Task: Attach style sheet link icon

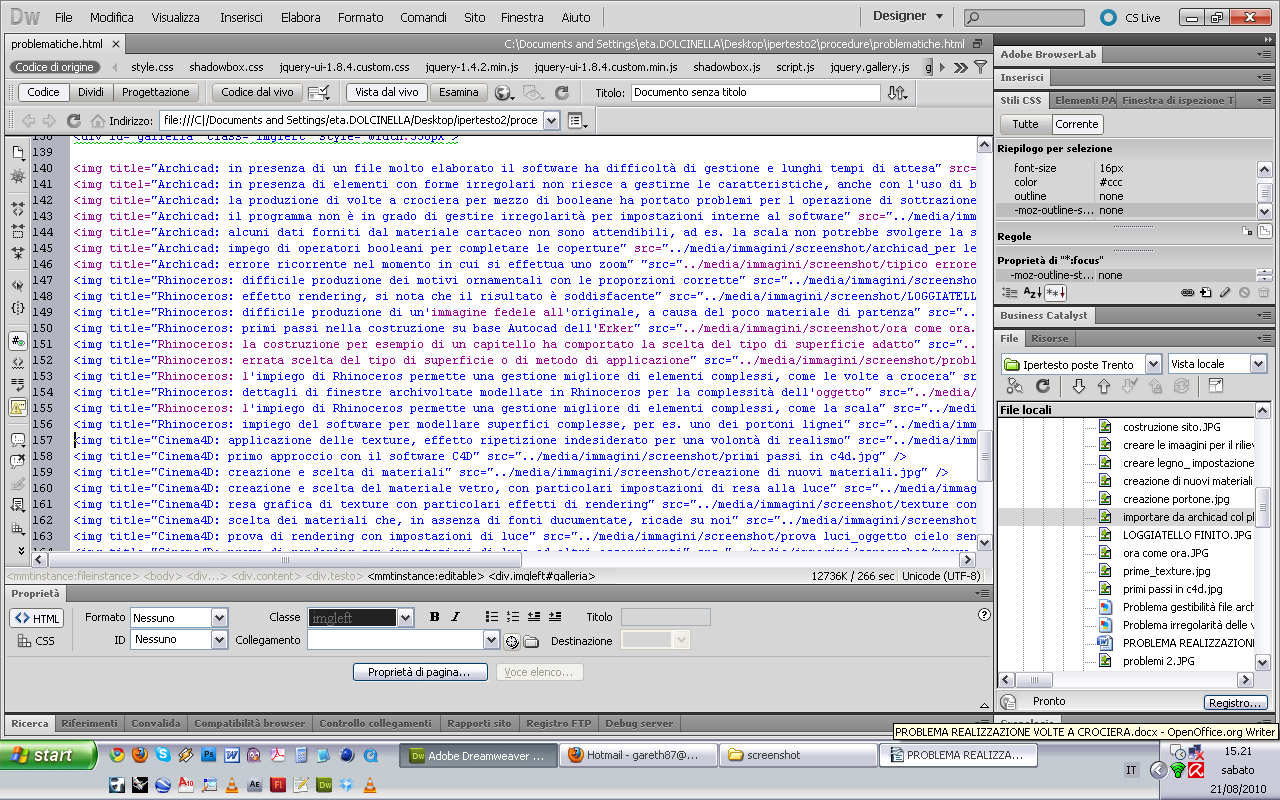Action: pyautogui.click(x=1187, y=292)
